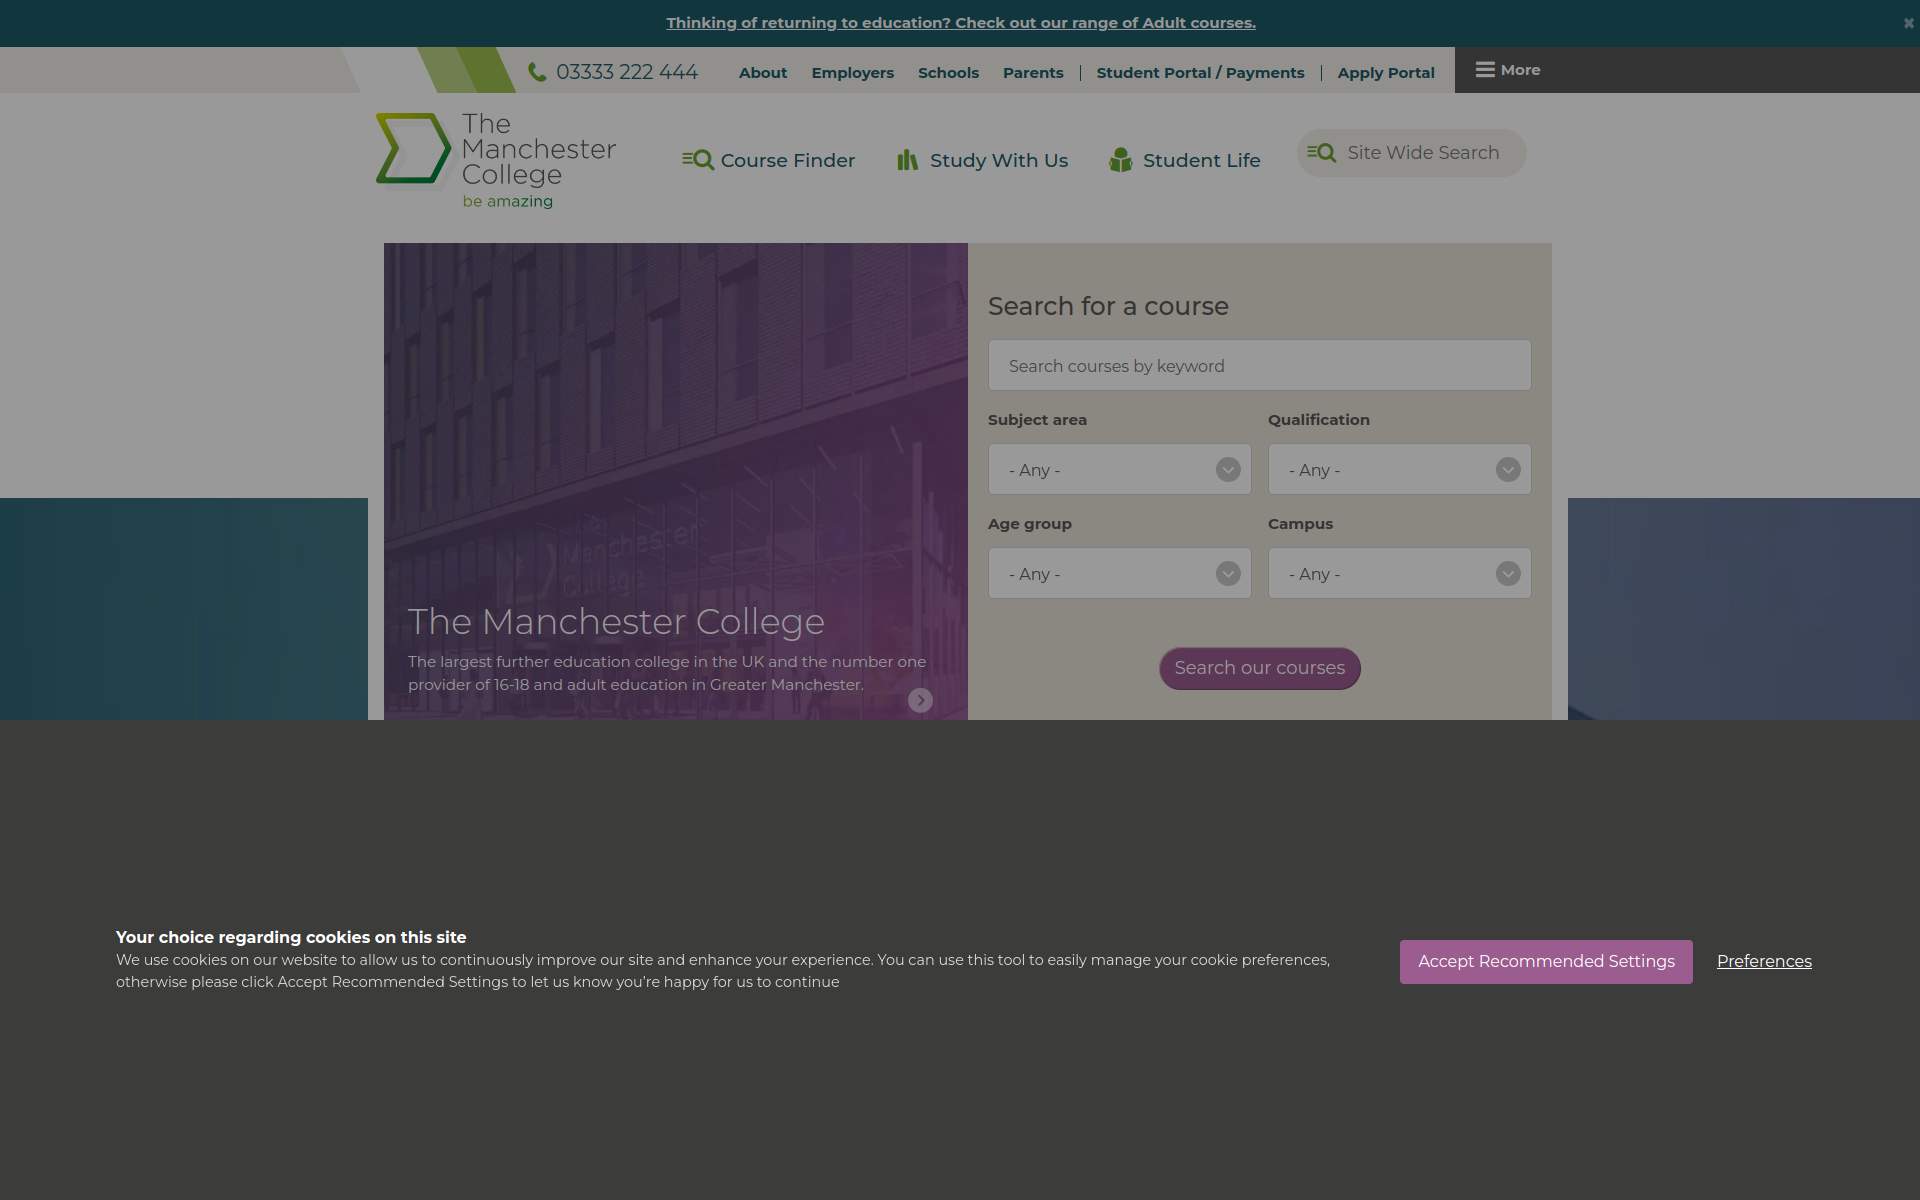Open the Course Finder navigation item

[x=768, y=160]
